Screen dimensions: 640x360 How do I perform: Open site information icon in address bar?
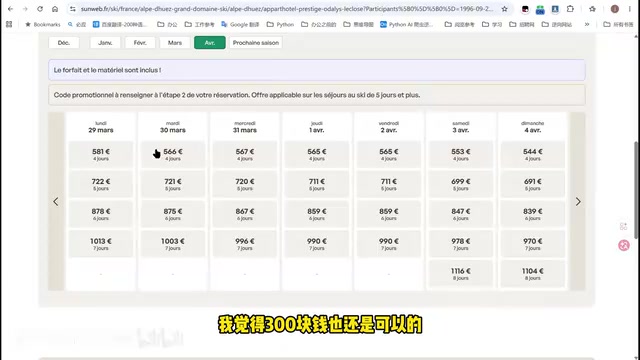pyautogui.click(x=72, y=9)
